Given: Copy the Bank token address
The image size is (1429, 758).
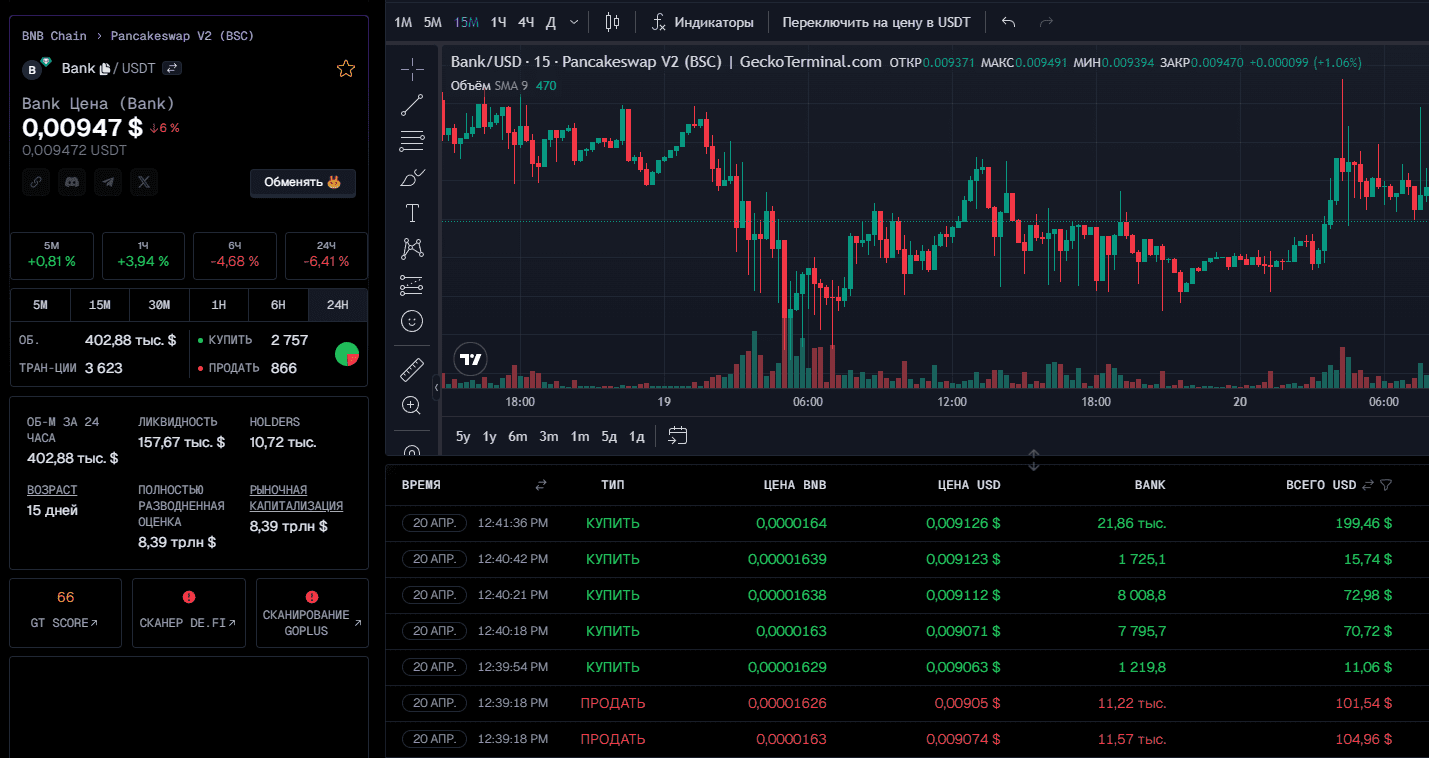Looking at the screenshot, I should tap(105, 69).
